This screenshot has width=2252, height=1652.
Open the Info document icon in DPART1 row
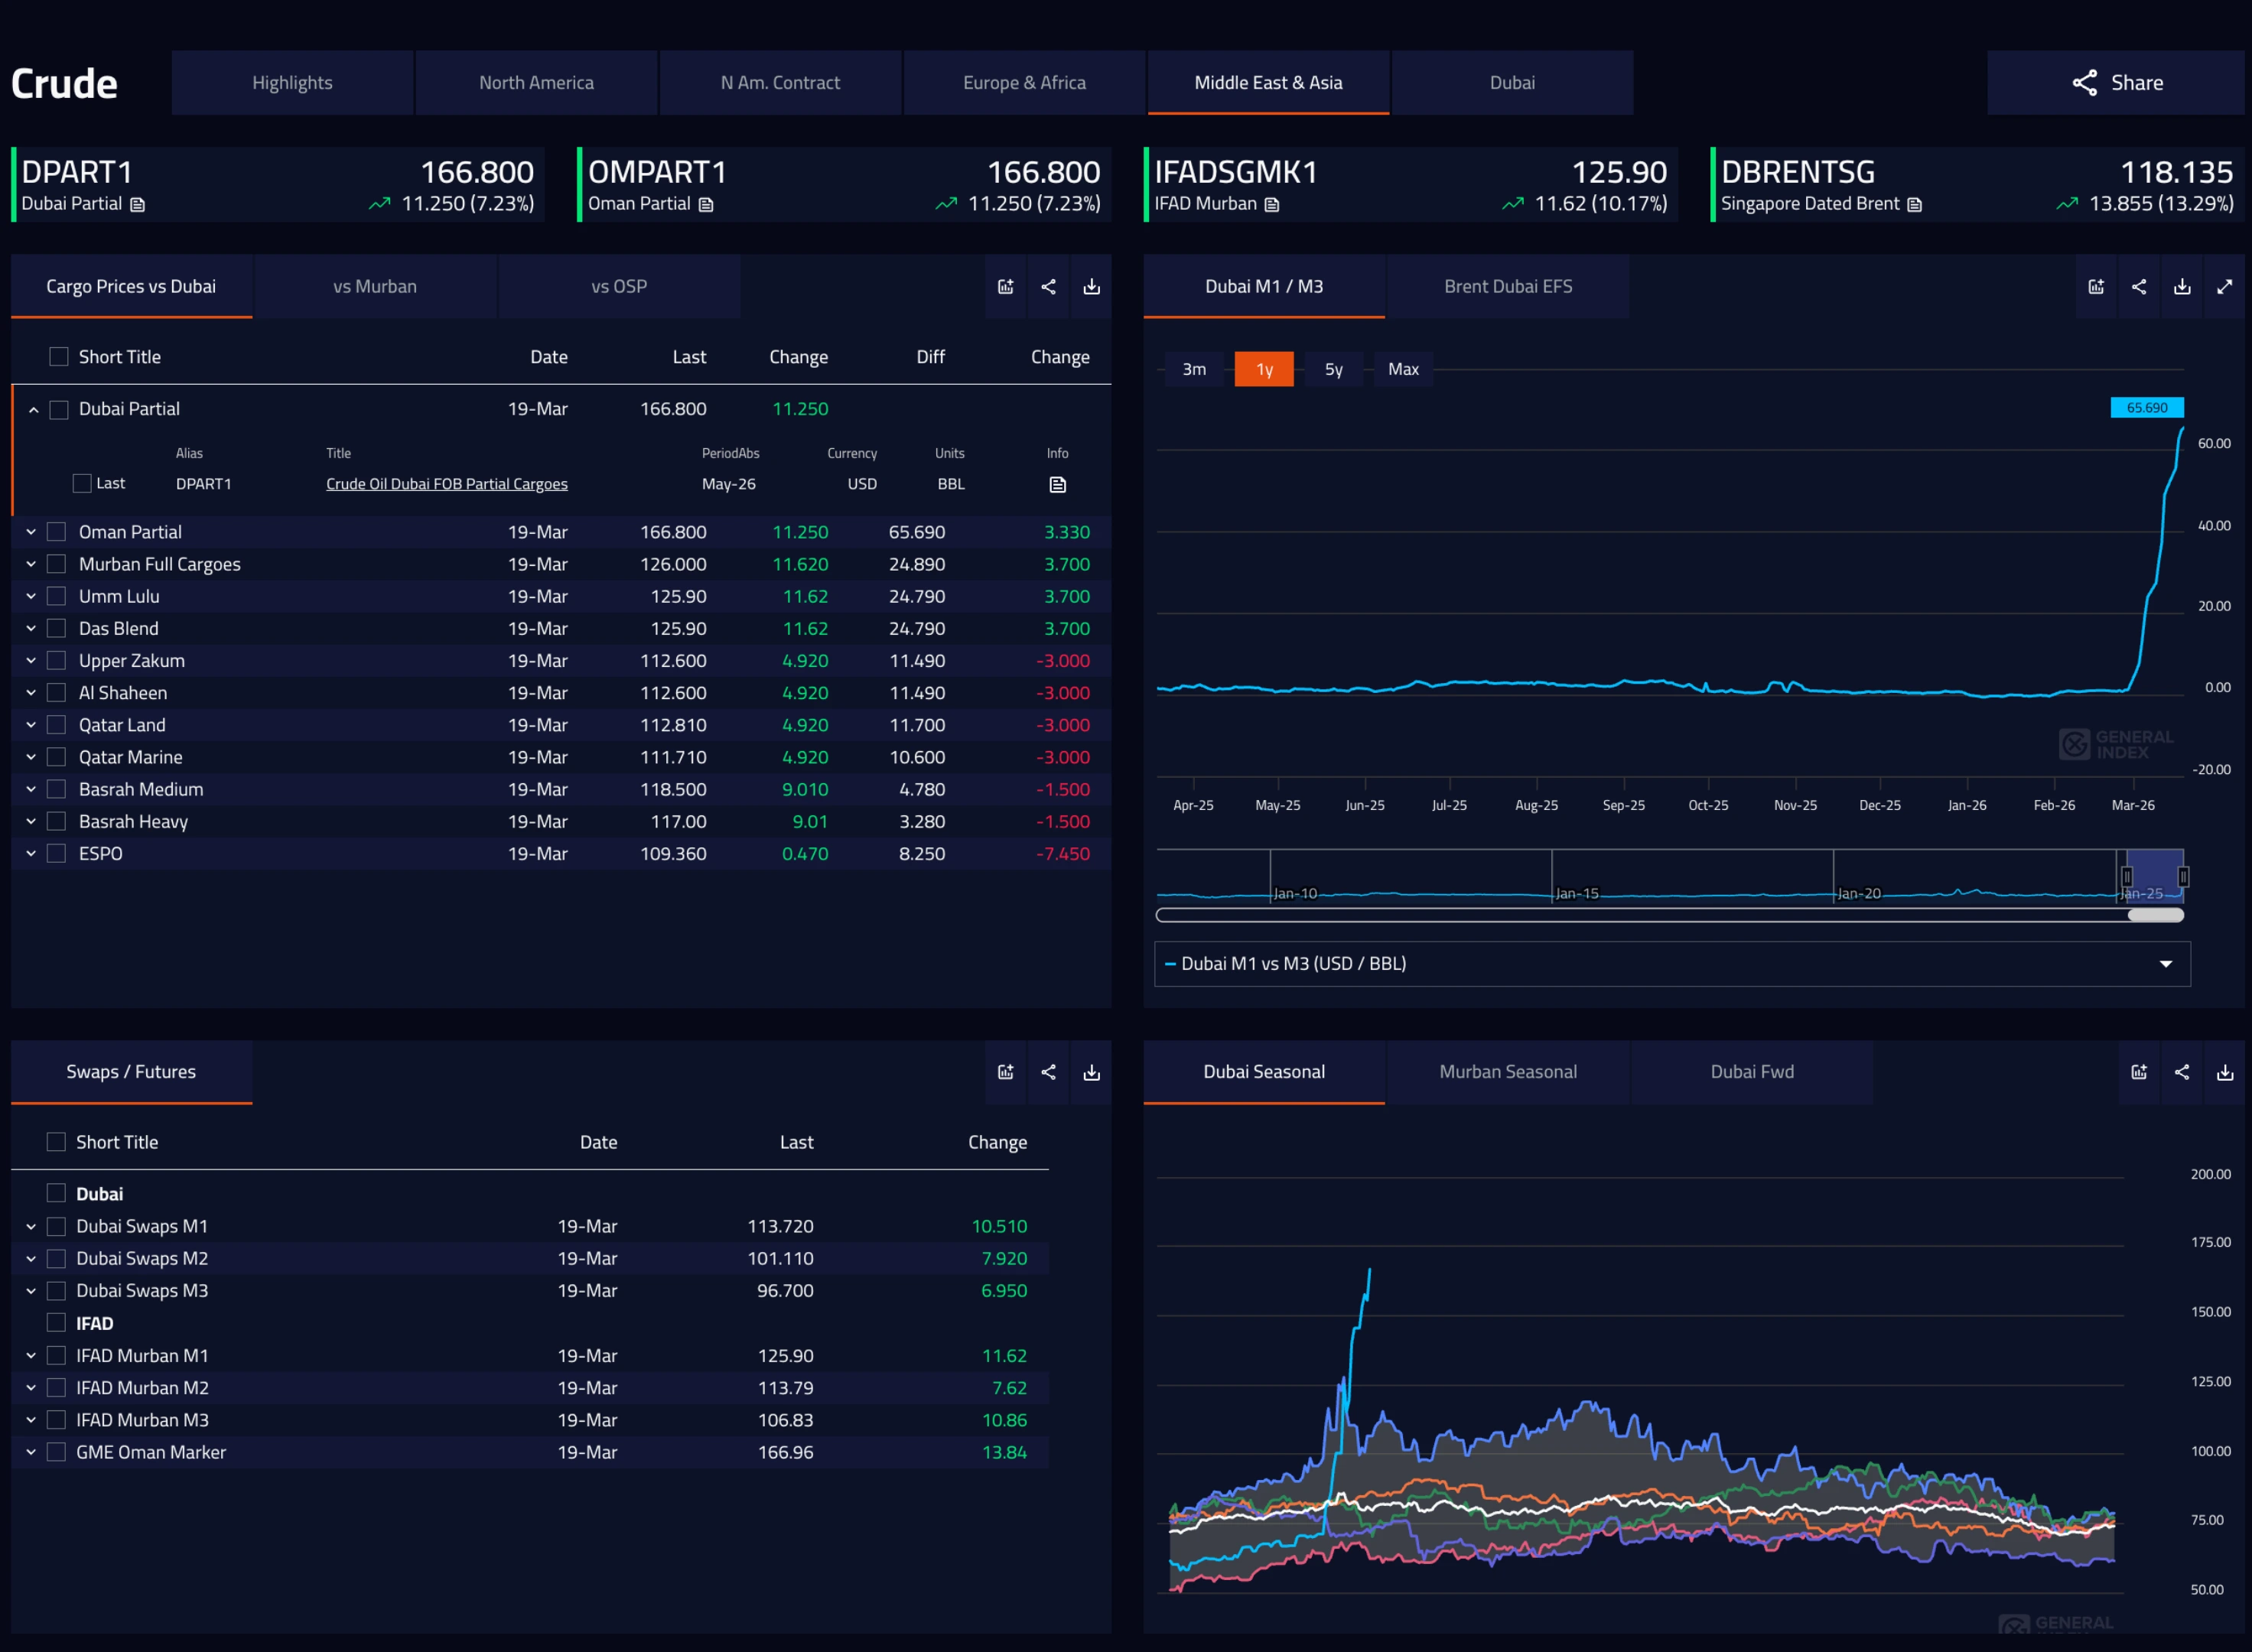pyautogui.click(x=1057, y=485)
